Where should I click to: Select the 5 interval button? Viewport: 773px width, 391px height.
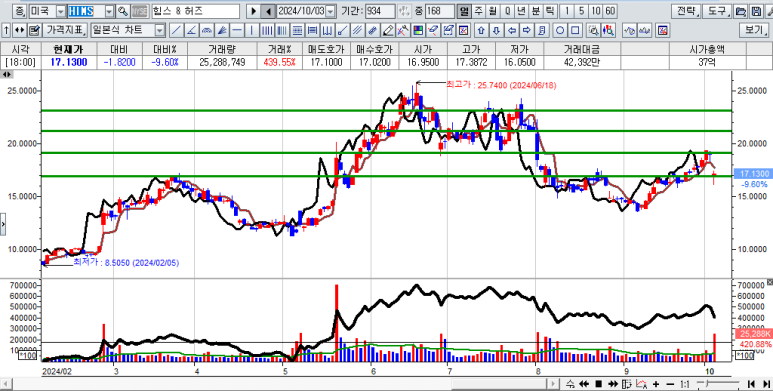(x=581, y=11)
